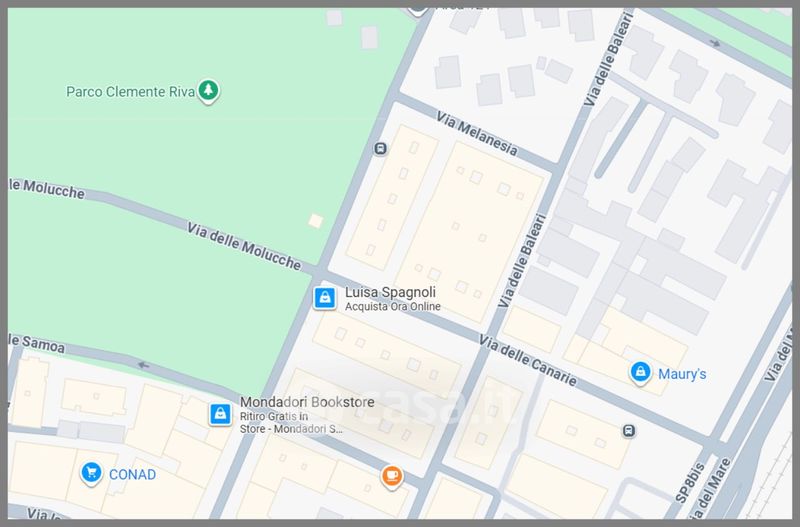This screenshot has width=800, height=527.
Task: Select the Maury's shopping bag marker
Action: [x=640, y=373]
